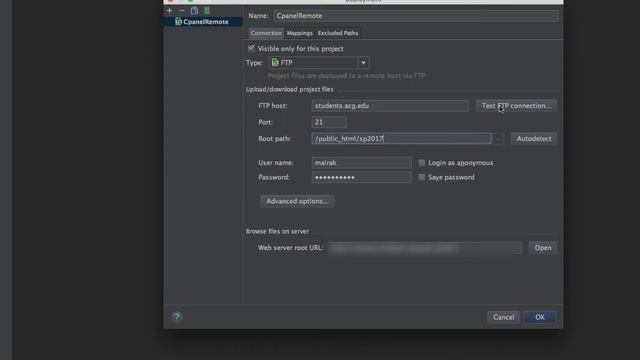Remove selected server using minus icon
Viewport: 640px width, 360px height.
(x=182, y=11)
